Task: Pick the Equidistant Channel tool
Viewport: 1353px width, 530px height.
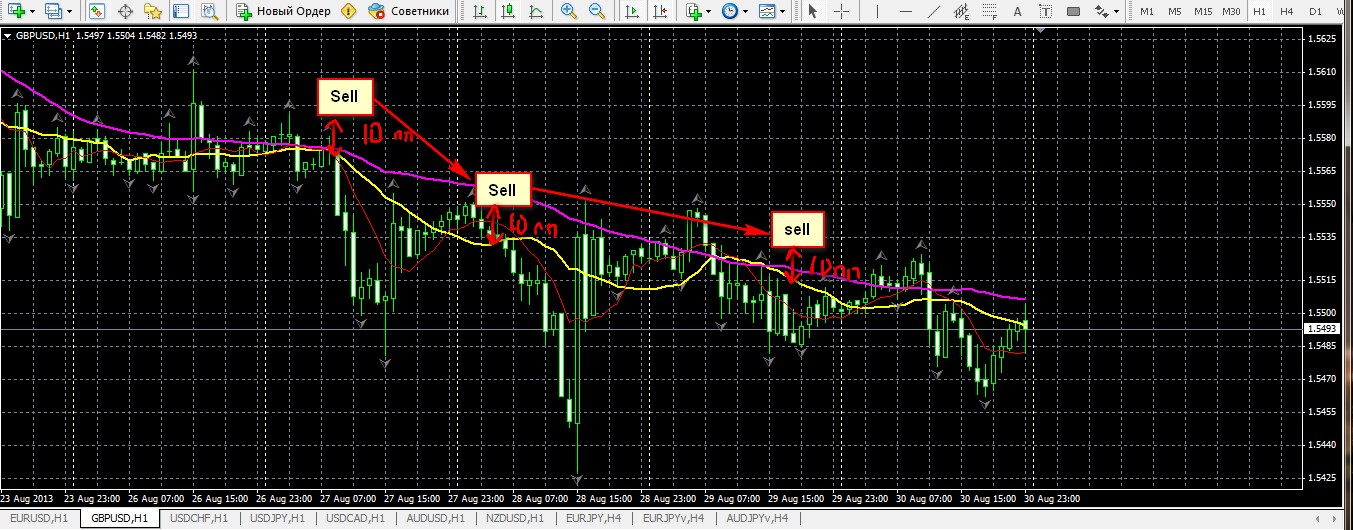Action: pyautogui.click(x=959, y=12)
